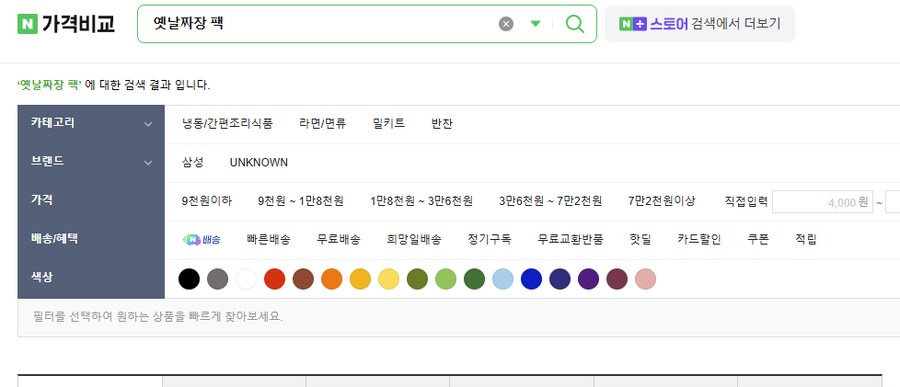Pick the pink color swatch

pyautogui.click(x=646, y=279)
